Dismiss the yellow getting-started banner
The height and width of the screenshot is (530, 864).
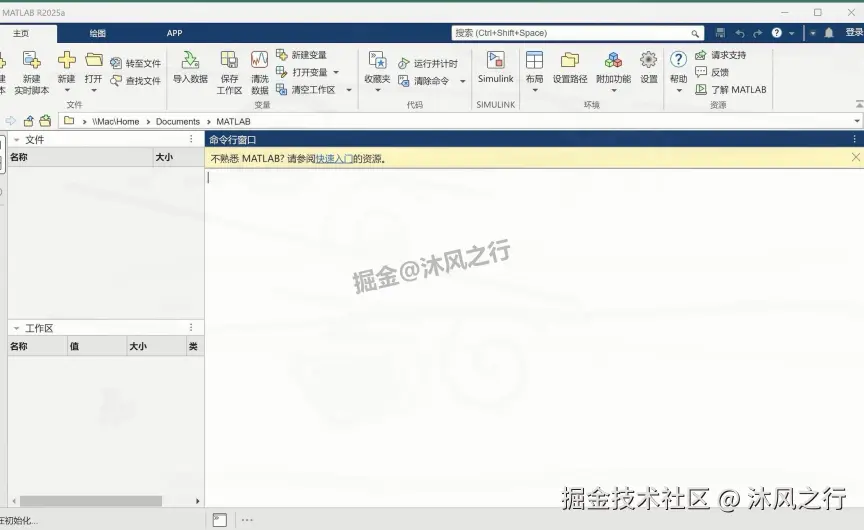pos(855,158)
